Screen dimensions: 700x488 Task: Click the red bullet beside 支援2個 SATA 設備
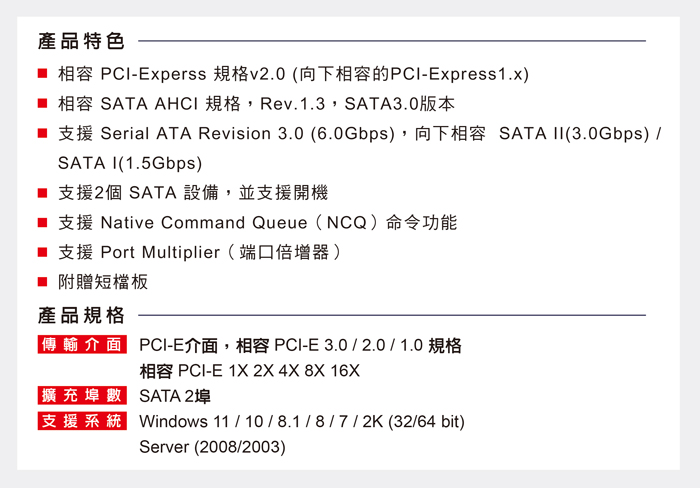43,192
